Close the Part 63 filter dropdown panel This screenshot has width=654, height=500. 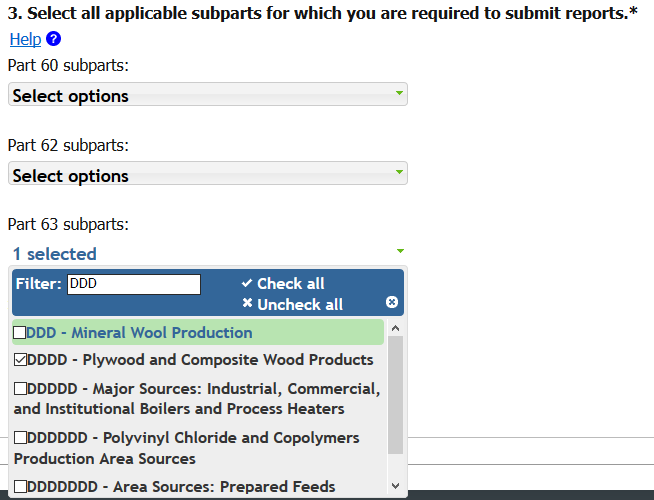click(x=392, y=302)
